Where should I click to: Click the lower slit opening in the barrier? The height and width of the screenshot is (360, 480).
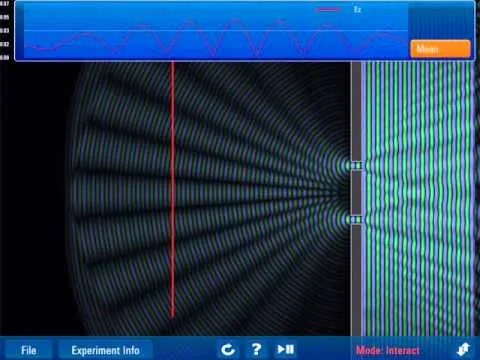356,220
